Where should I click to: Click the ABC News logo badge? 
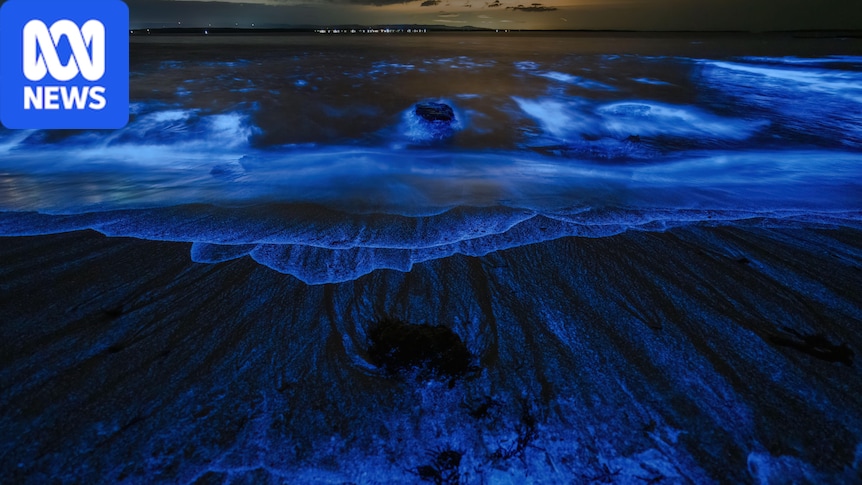coord(64,64)
